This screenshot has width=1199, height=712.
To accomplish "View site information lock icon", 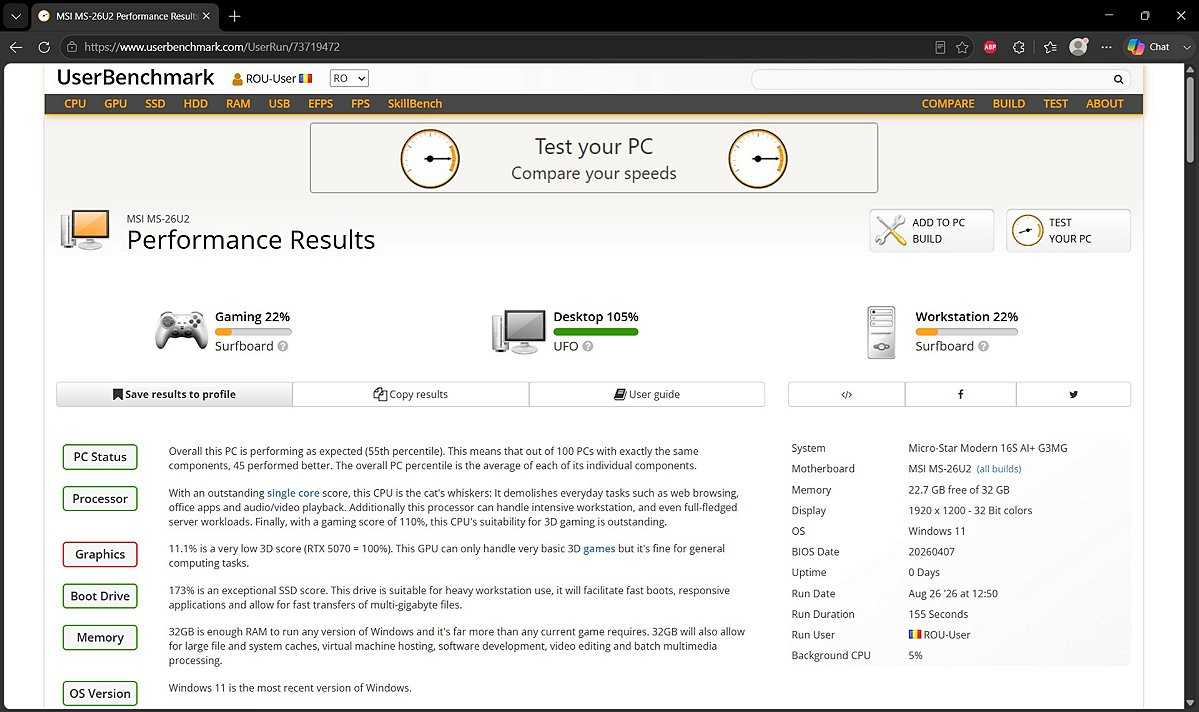I will (71, 47).
